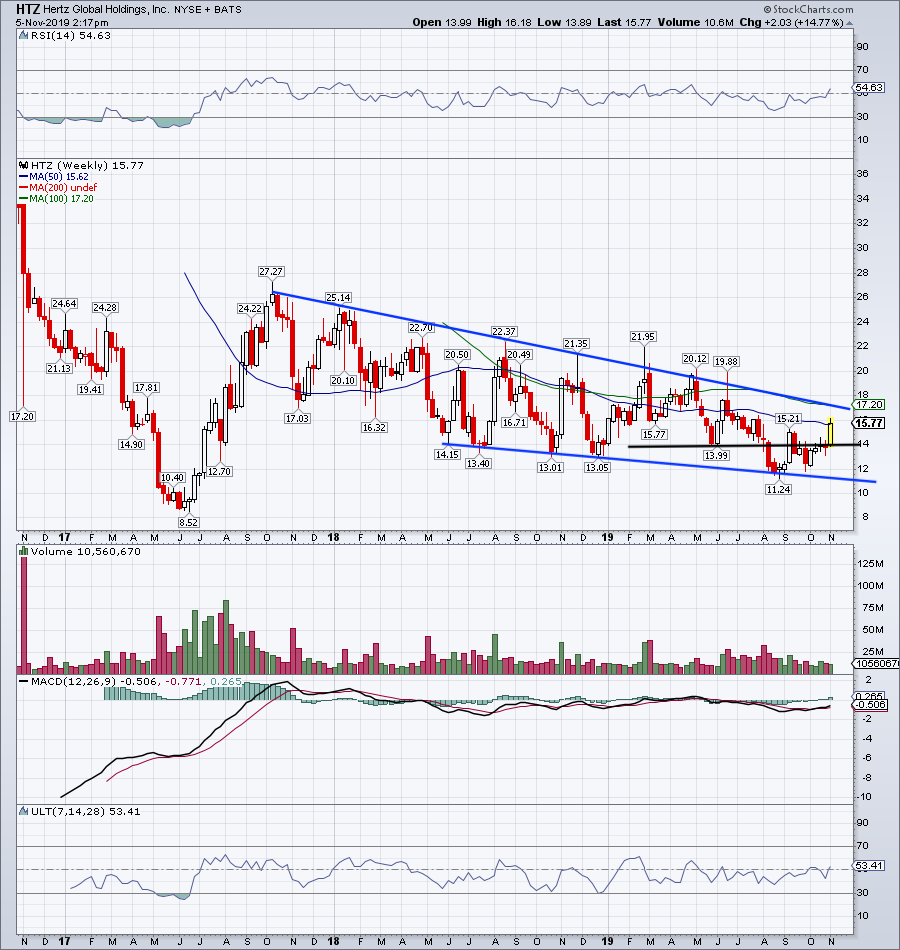
Task: Click the 20.49 price annotation
Action: coord(519,354)
